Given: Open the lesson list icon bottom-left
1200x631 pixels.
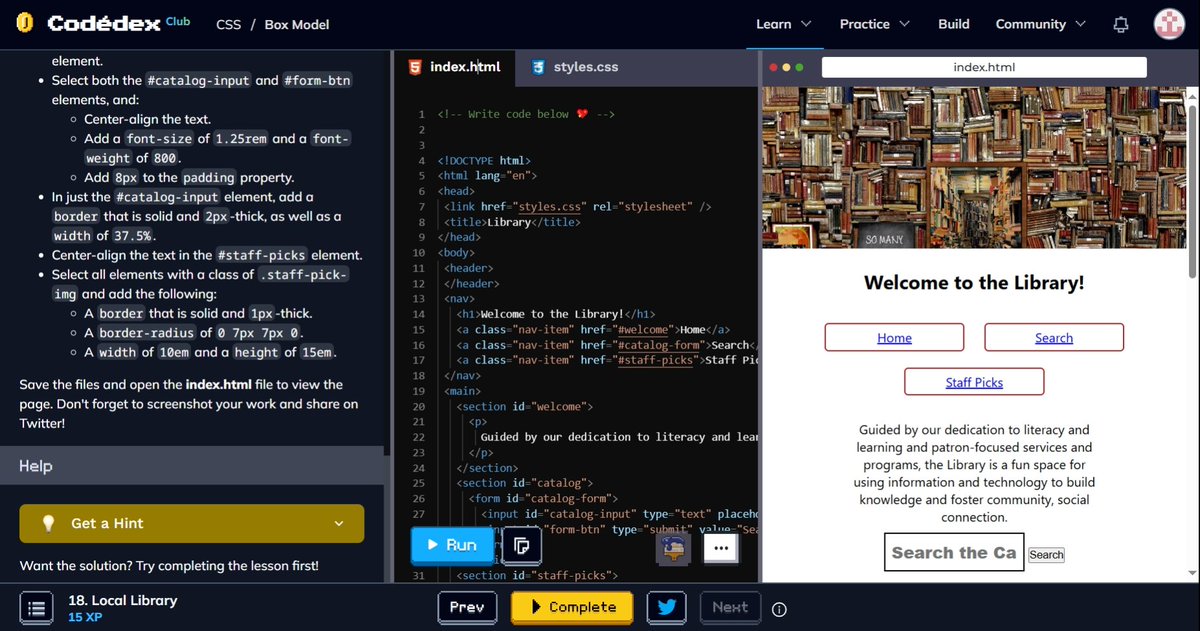Looking at the screenshot, I should (x=36, y=606).
